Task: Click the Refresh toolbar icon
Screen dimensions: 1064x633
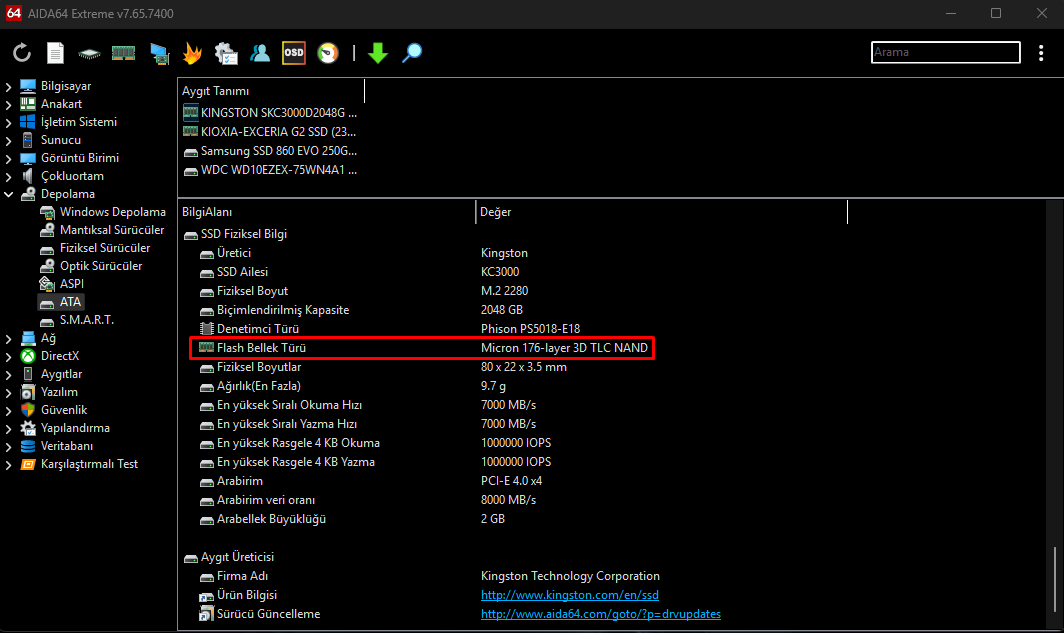Action: (22, 53)
